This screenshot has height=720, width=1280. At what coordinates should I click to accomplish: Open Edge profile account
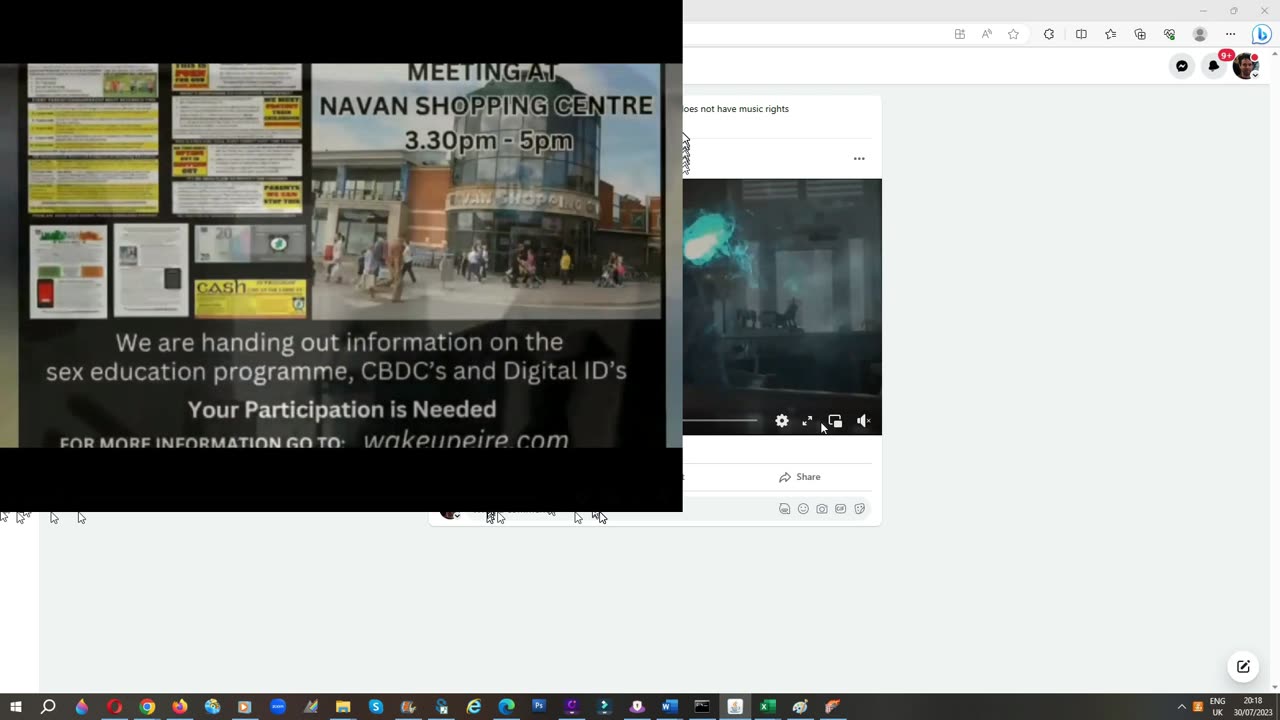1200,34
